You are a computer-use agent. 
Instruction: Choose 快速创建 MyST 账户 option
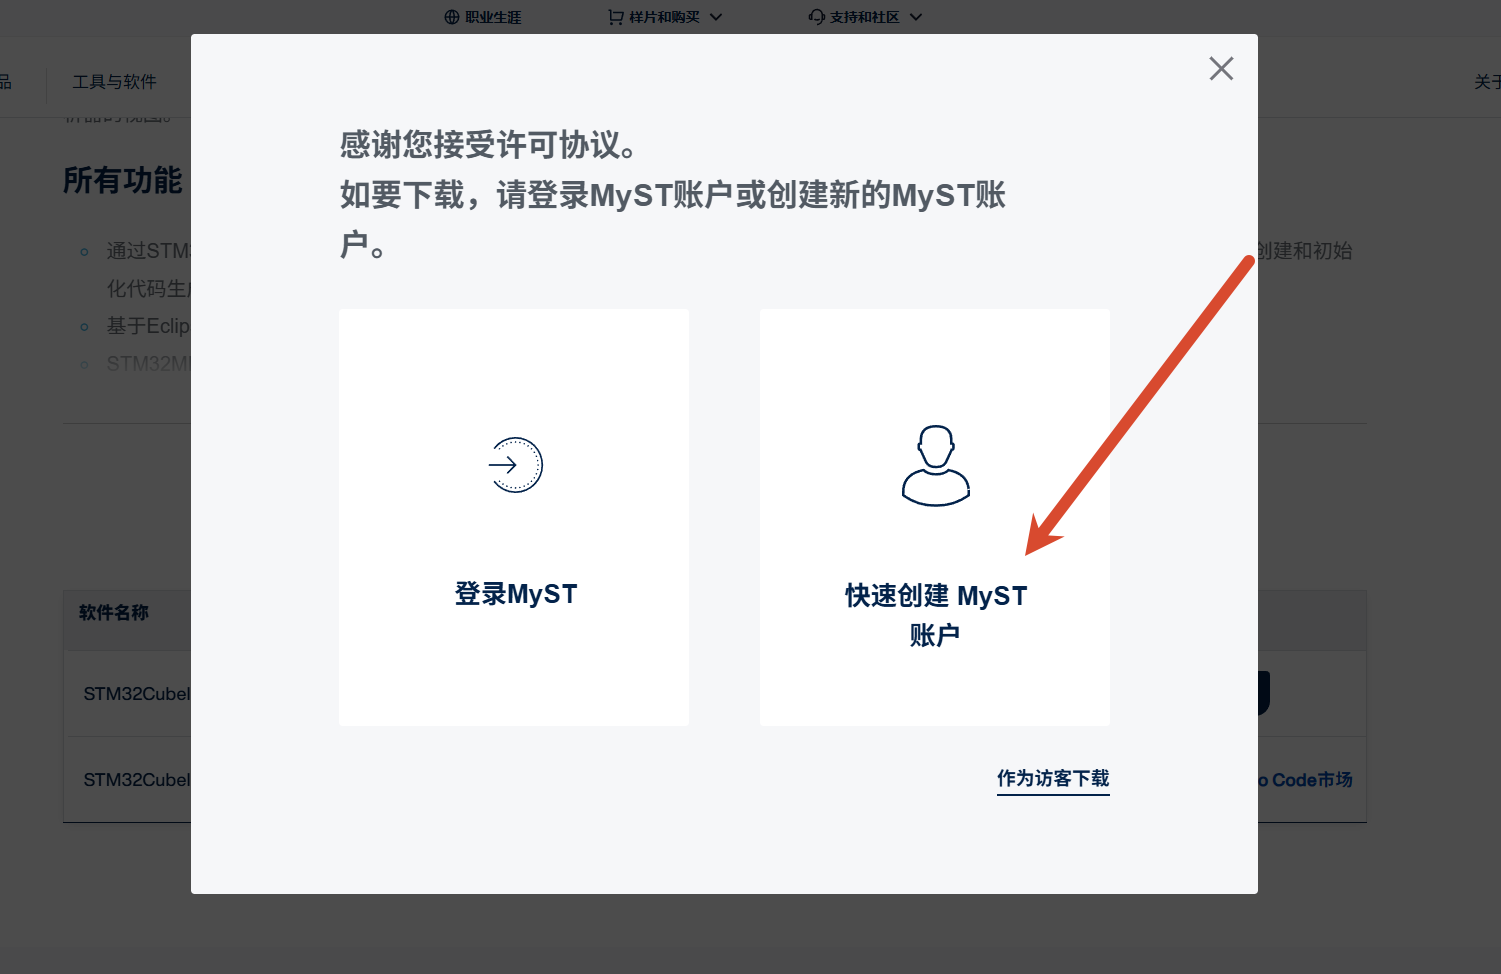935,517
